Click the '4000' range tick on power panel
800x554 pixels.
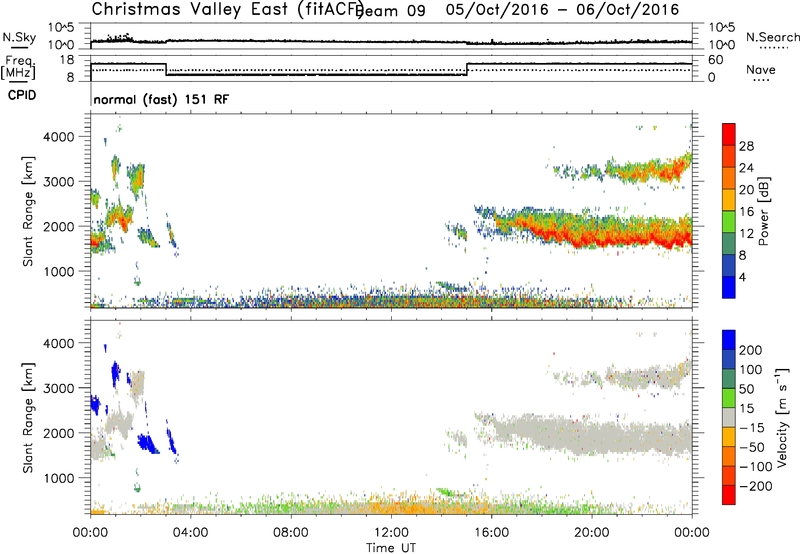point(59,137)
